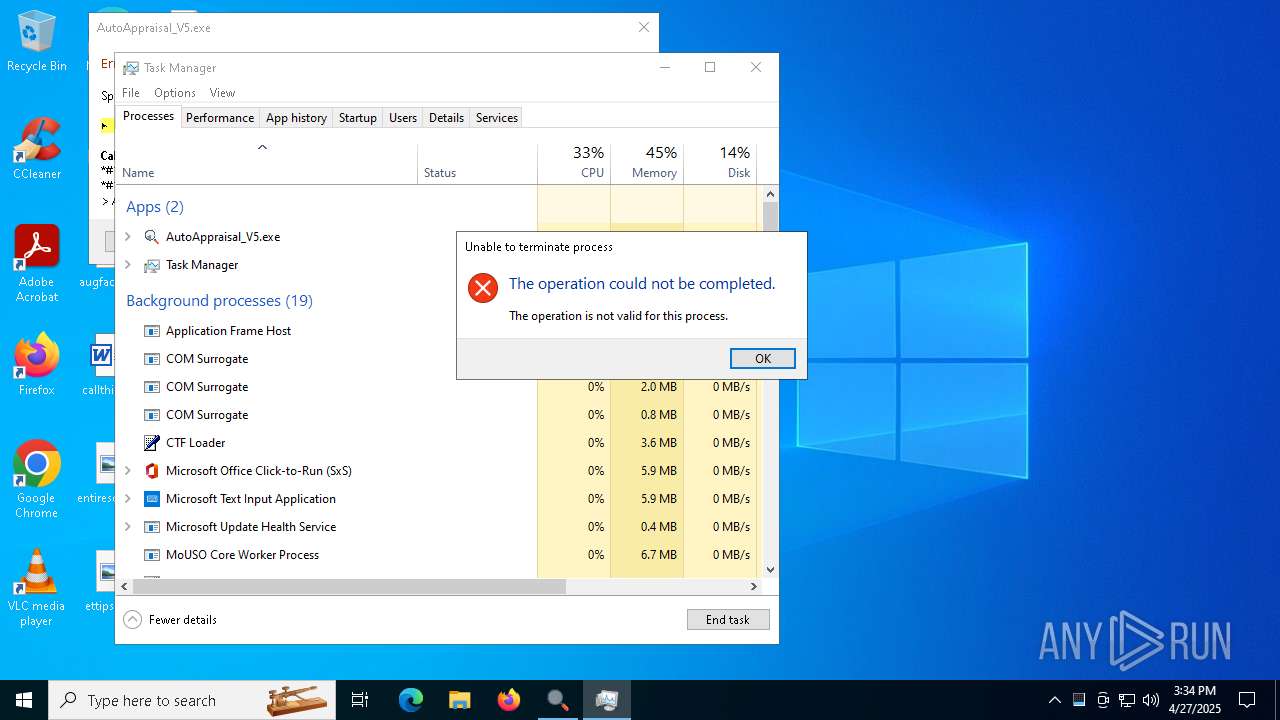Click the Microsoft Text Input Application icon
1280x720 pixels.
(152, 499)
